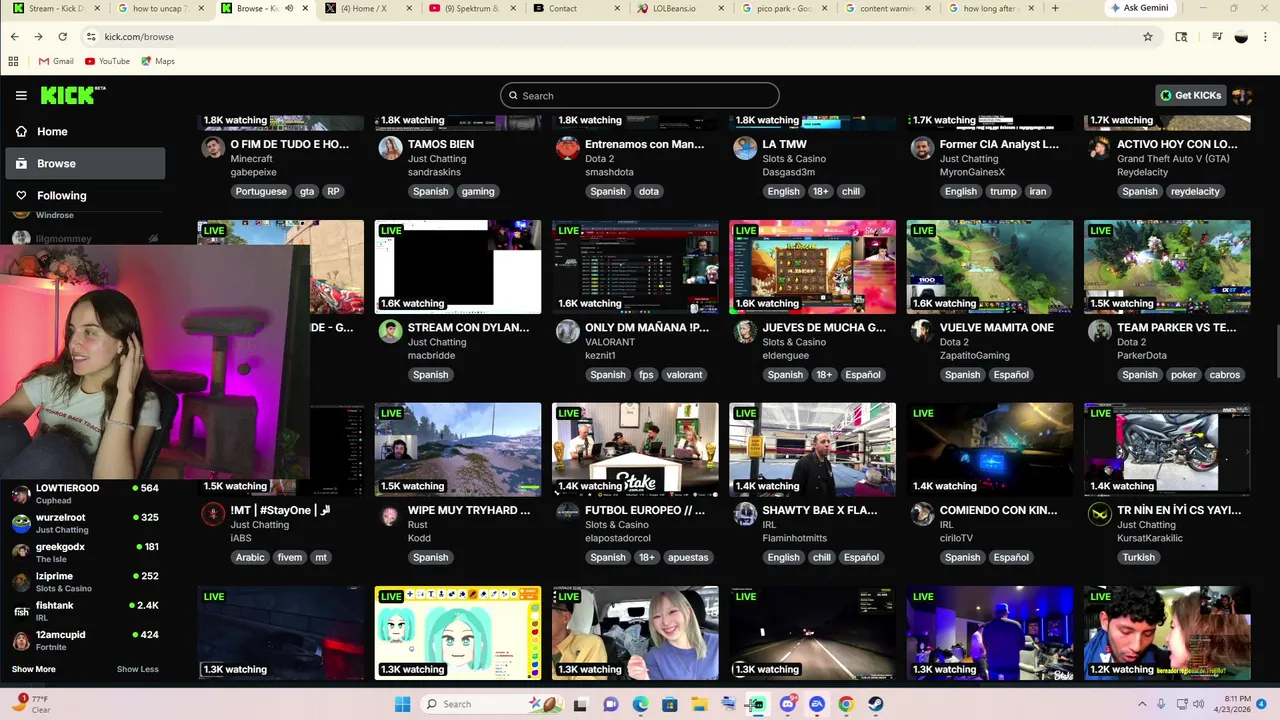The width and height of the screenshot is (1280, 720).
Task: Open STREAM CON DYLAN stream thumbnail
Action: (458, 267)
